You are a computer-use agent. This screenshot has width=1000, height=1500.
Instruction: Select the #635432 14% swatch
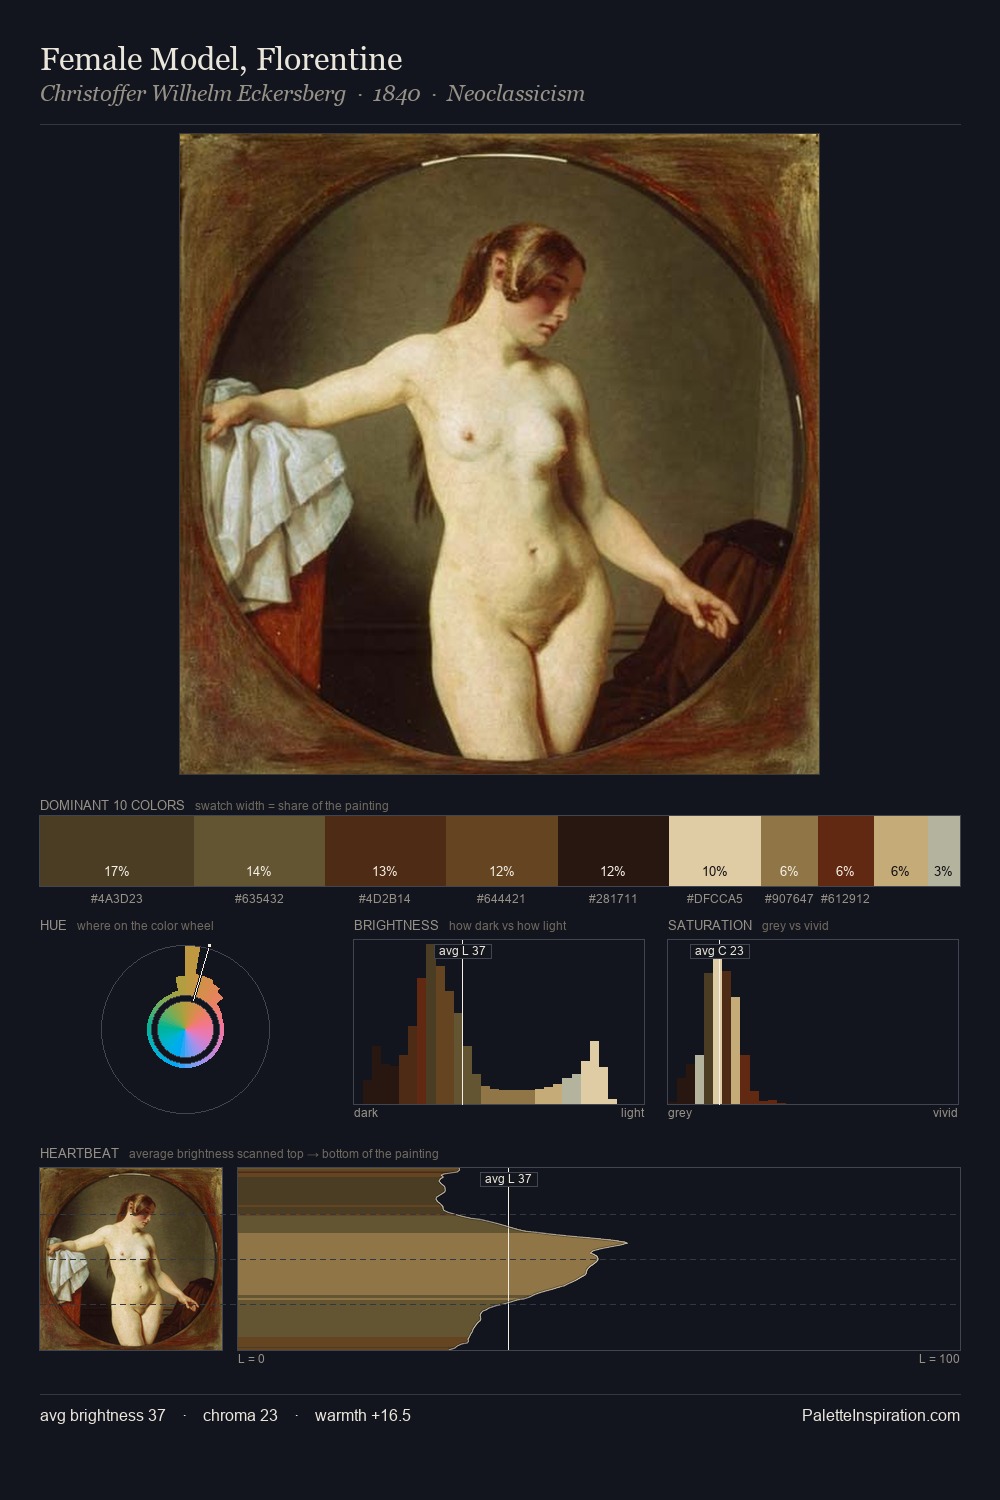click(x=259, y=851)
